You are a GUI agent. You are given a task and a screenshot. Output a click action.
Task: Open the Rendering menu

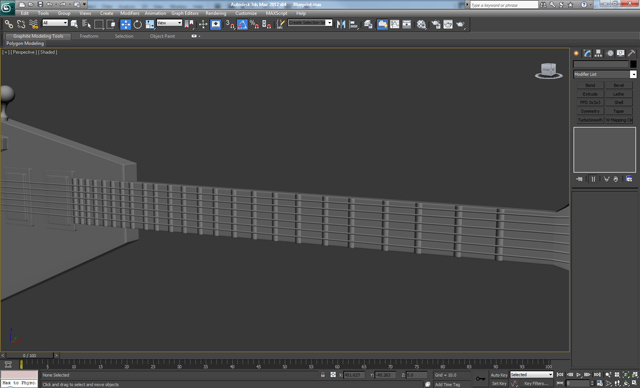216,13
